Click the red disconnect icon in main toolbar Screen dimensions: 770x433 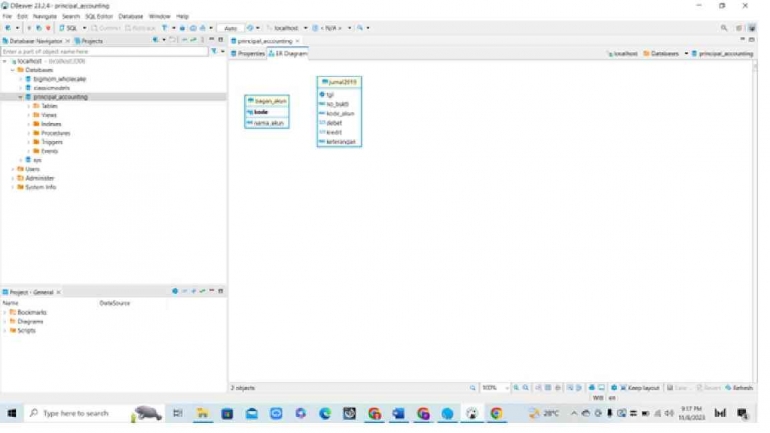click(x=48, y=28)
